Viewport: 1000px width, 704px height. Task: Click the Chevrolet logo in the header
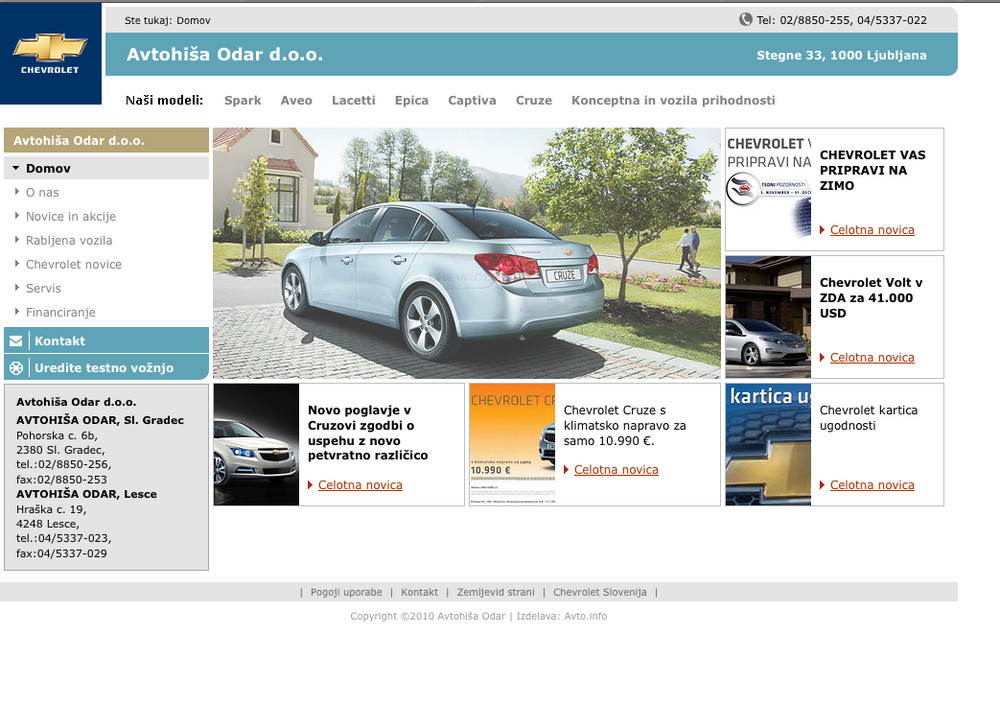[x=50, y=53]
